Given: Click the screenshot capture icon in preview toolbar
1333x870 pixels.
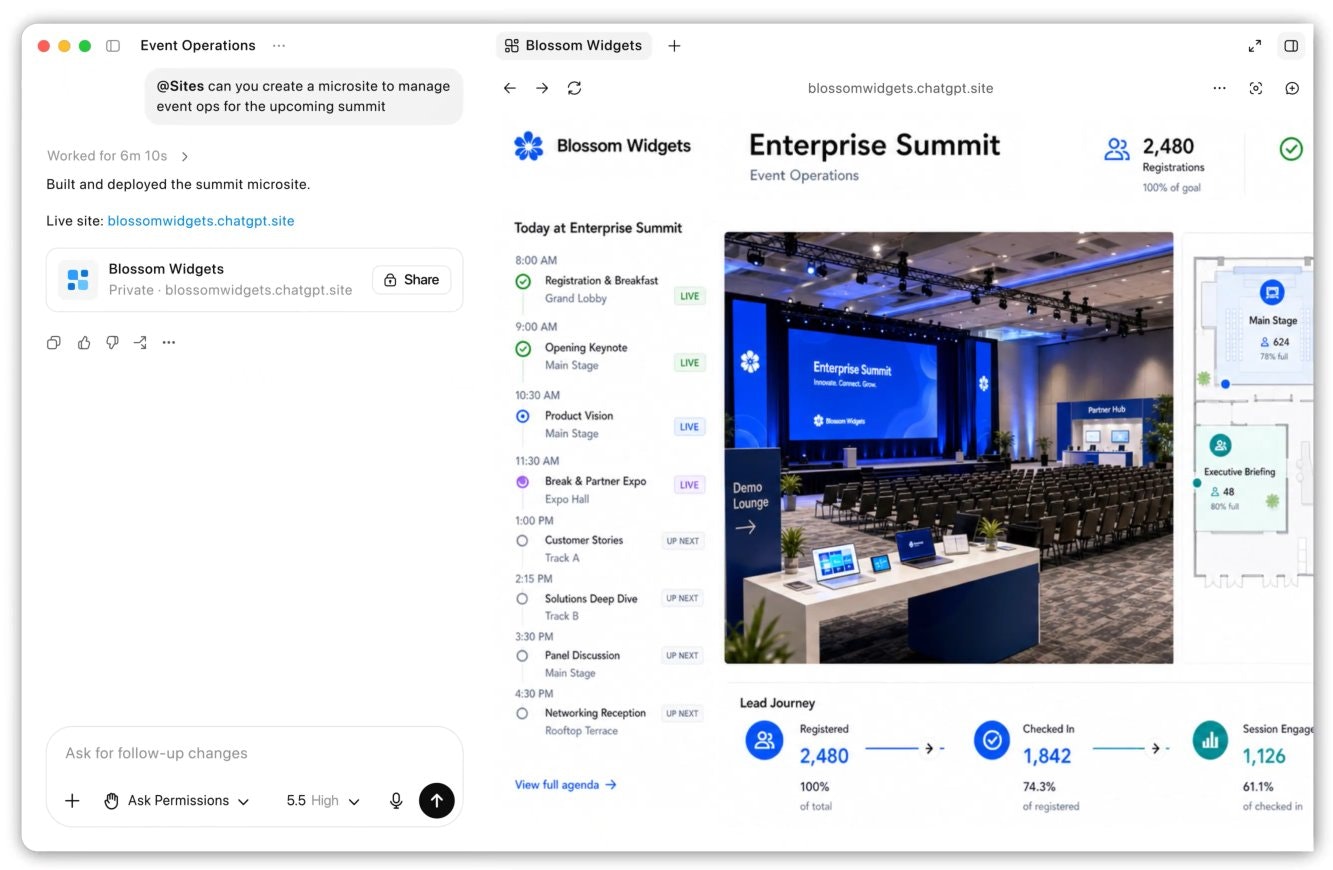Looking at the screenshot, I should click(1256, 88).
